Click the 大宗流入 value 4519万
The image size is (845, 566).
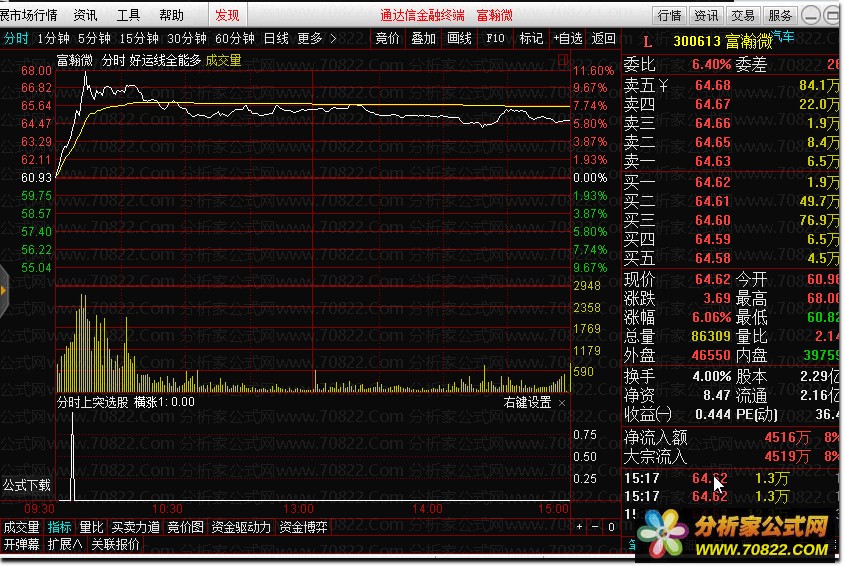787,457
